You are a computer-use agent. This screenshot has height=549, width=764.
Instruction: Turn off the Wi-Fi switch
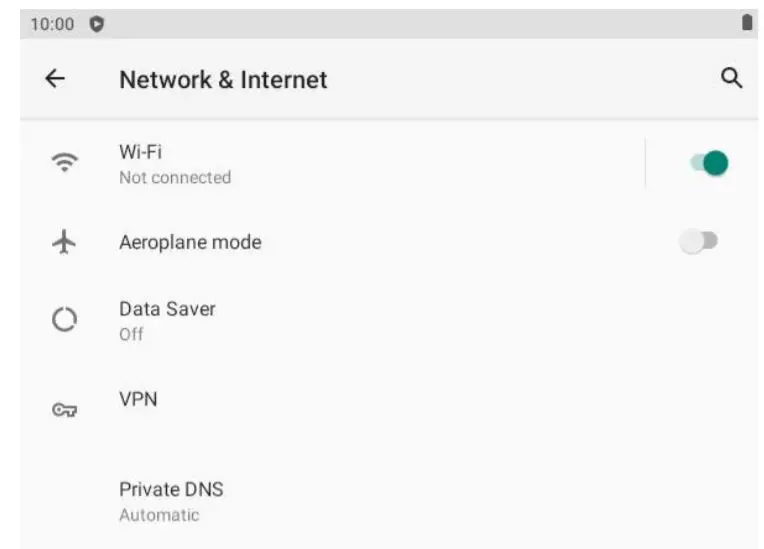pyautogui.click(x=709, y=163)
